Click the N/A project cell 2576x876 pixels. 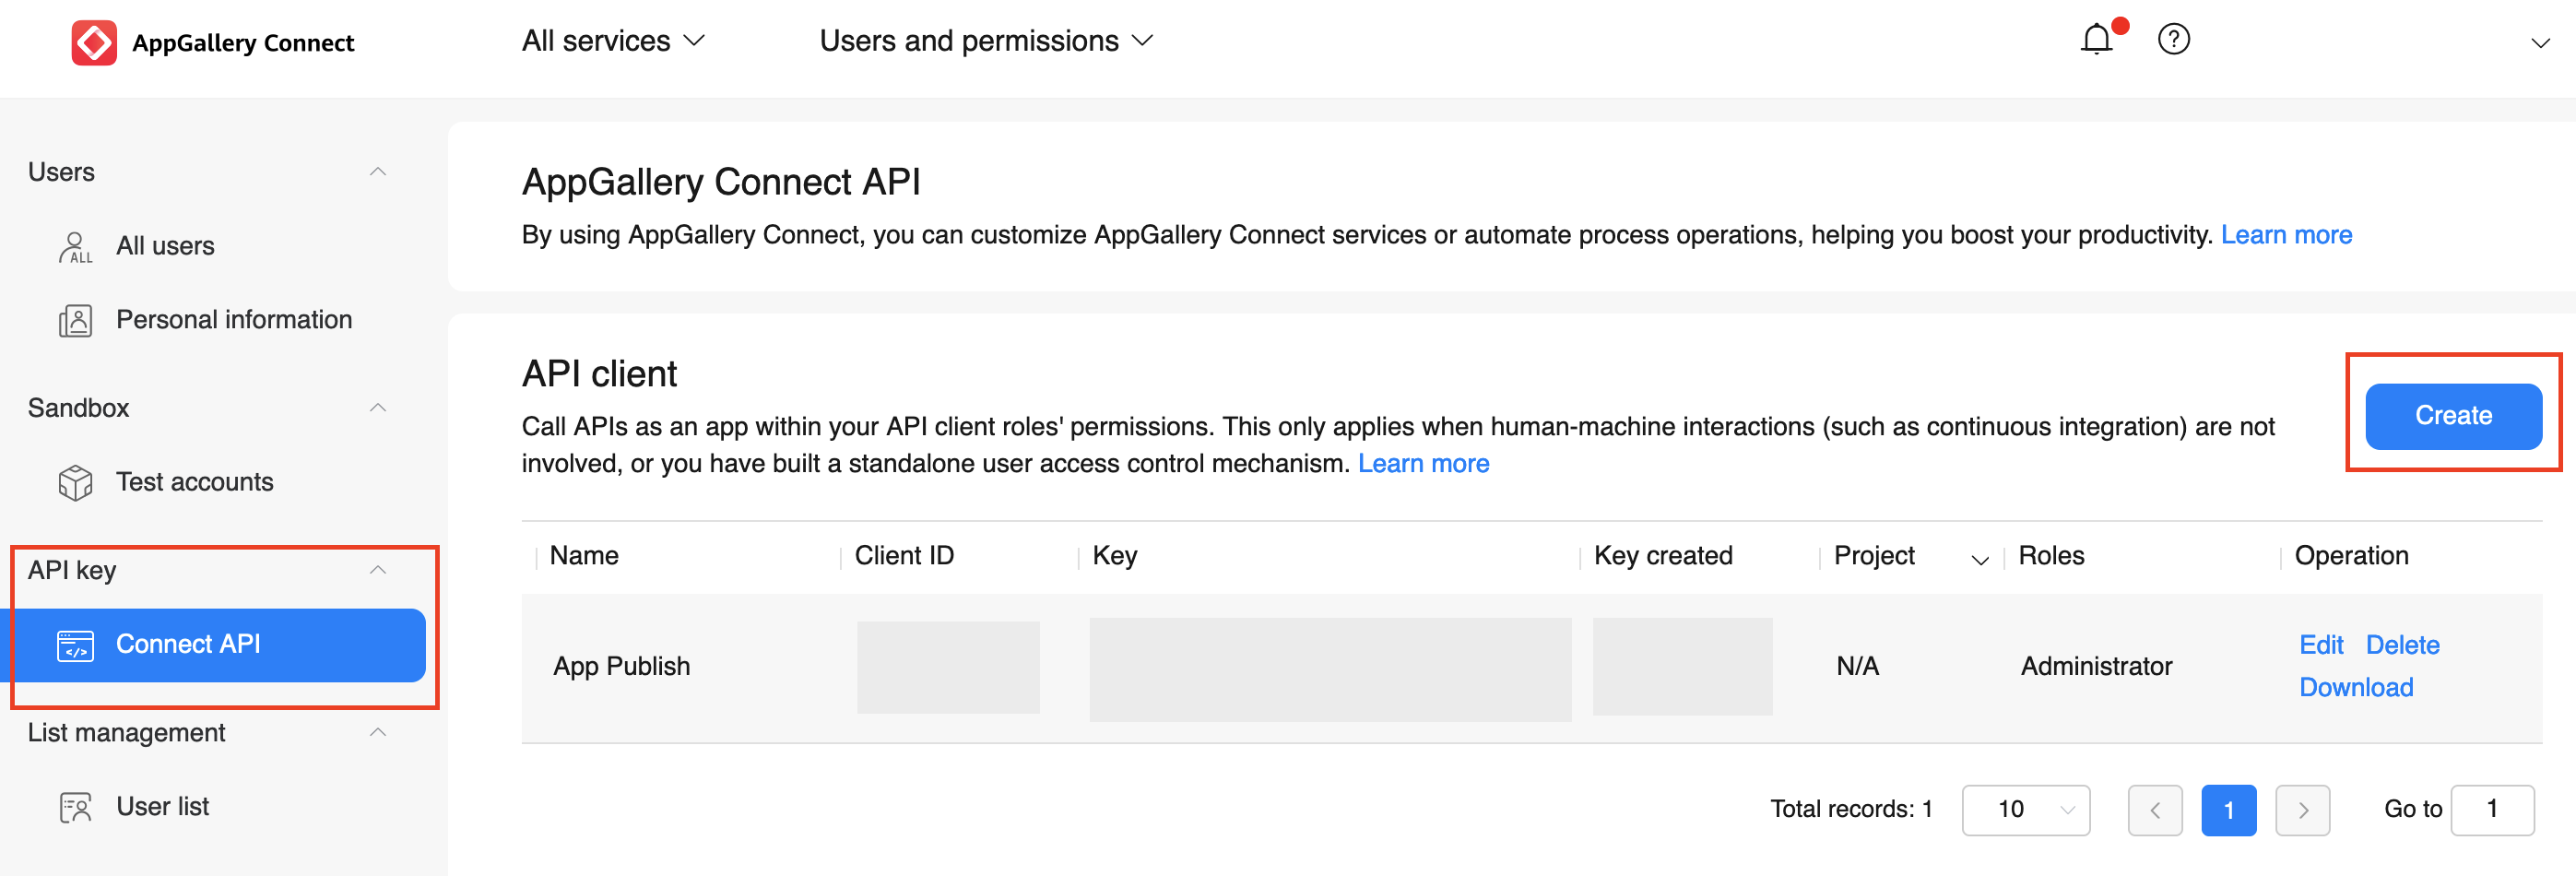pyautogui.click(x=1858, y=667)
